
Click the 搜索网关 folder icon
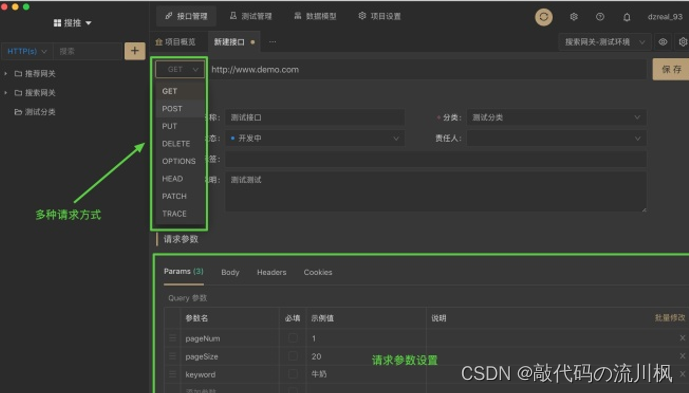point(18,93)
